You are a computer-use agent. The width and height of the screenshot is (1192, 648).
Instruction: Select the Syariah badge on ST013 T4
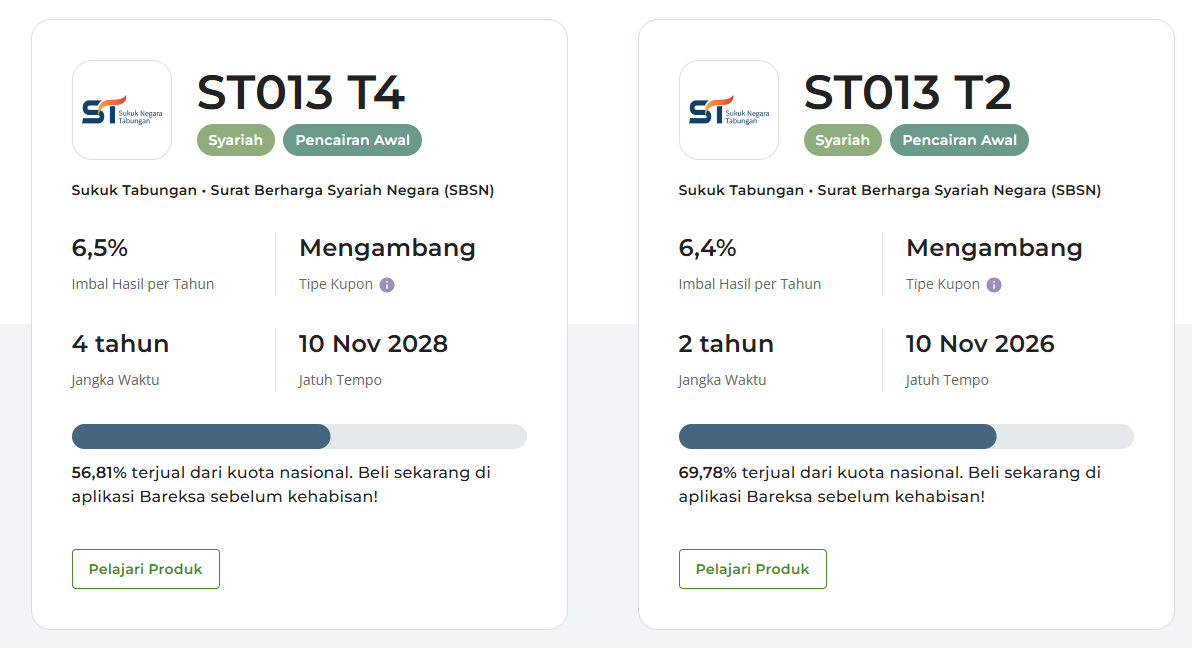236,140
